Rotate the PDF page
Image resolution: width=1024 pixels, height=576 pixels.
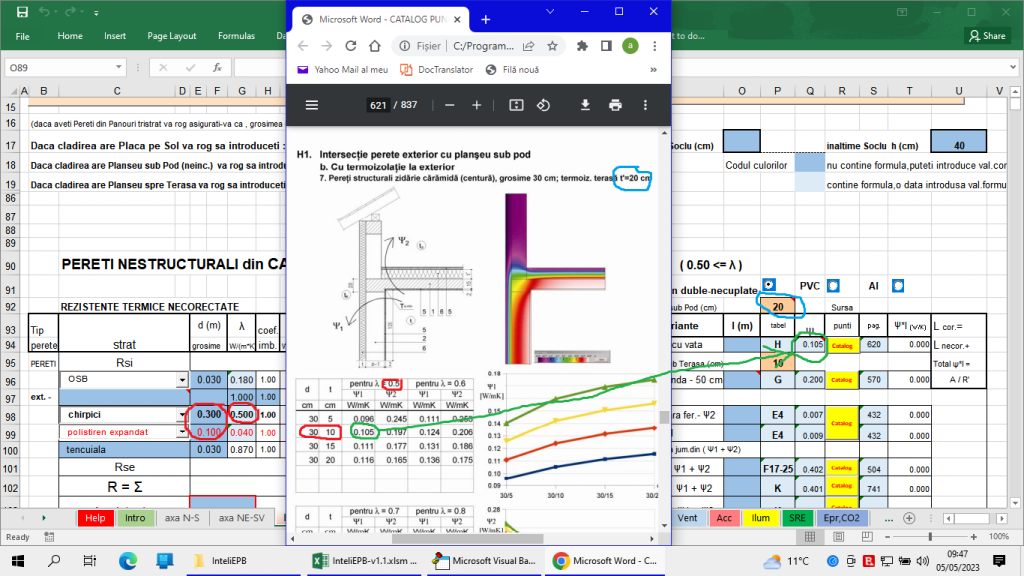(x=544, y=104)
